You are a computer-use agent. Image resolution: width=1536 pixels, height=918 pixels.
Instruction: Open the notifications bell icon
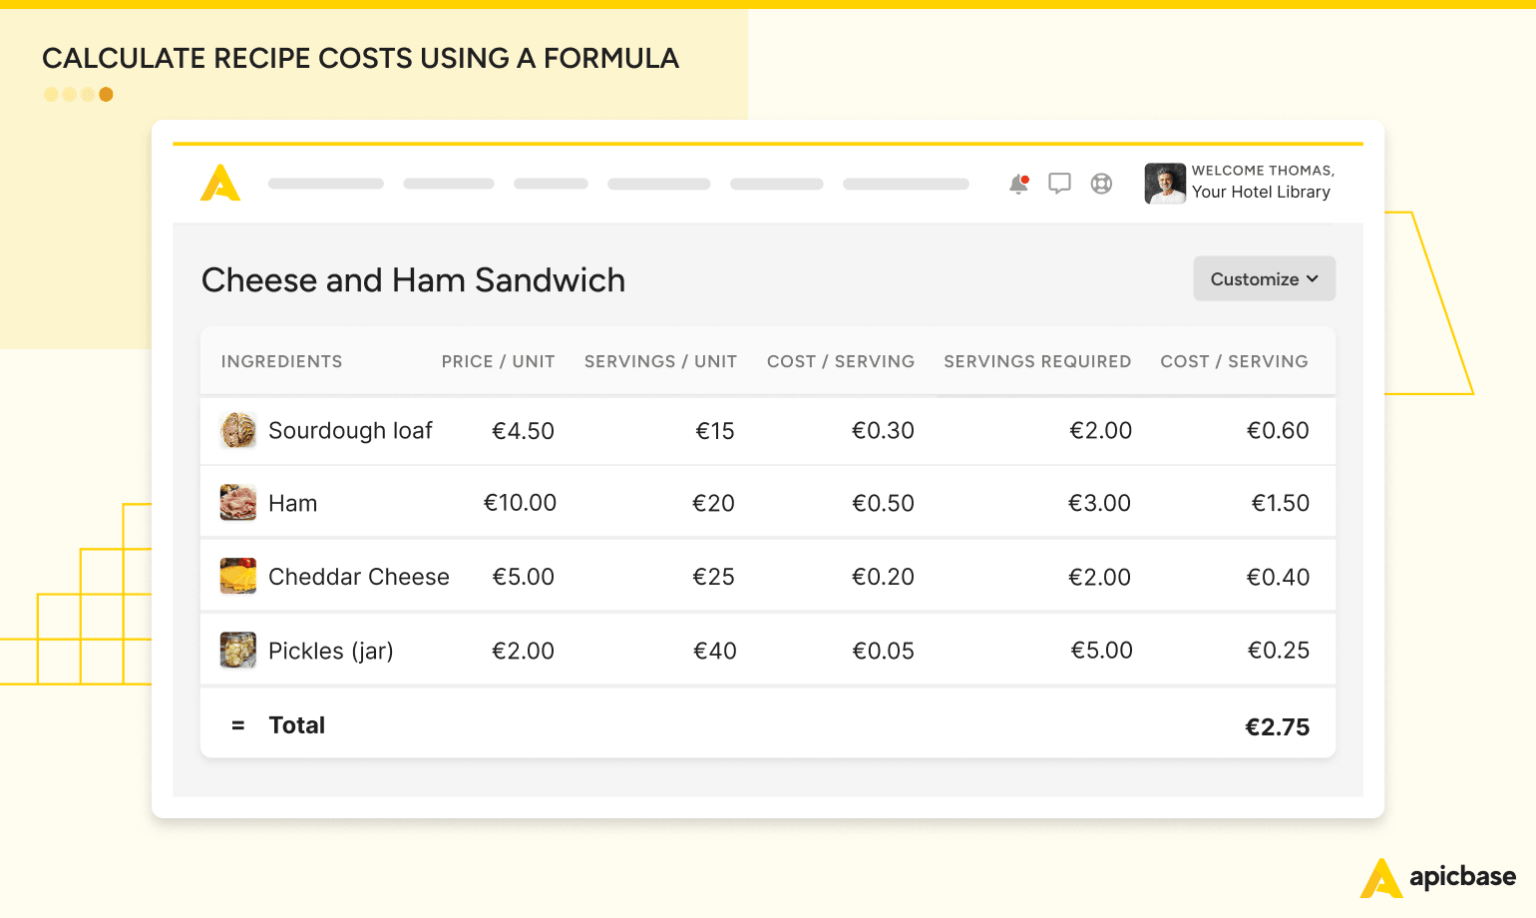click(1018, 184)
